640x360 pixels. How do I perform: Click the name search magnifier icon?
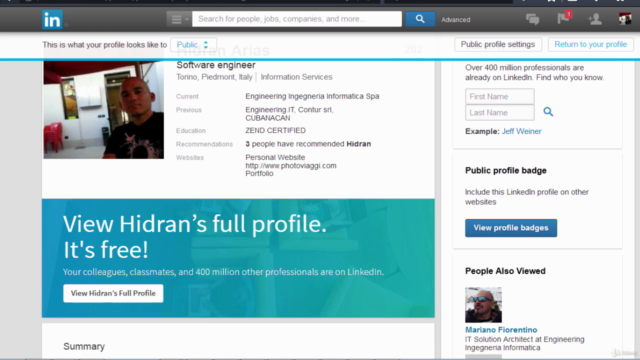click(x=548, y=111)
